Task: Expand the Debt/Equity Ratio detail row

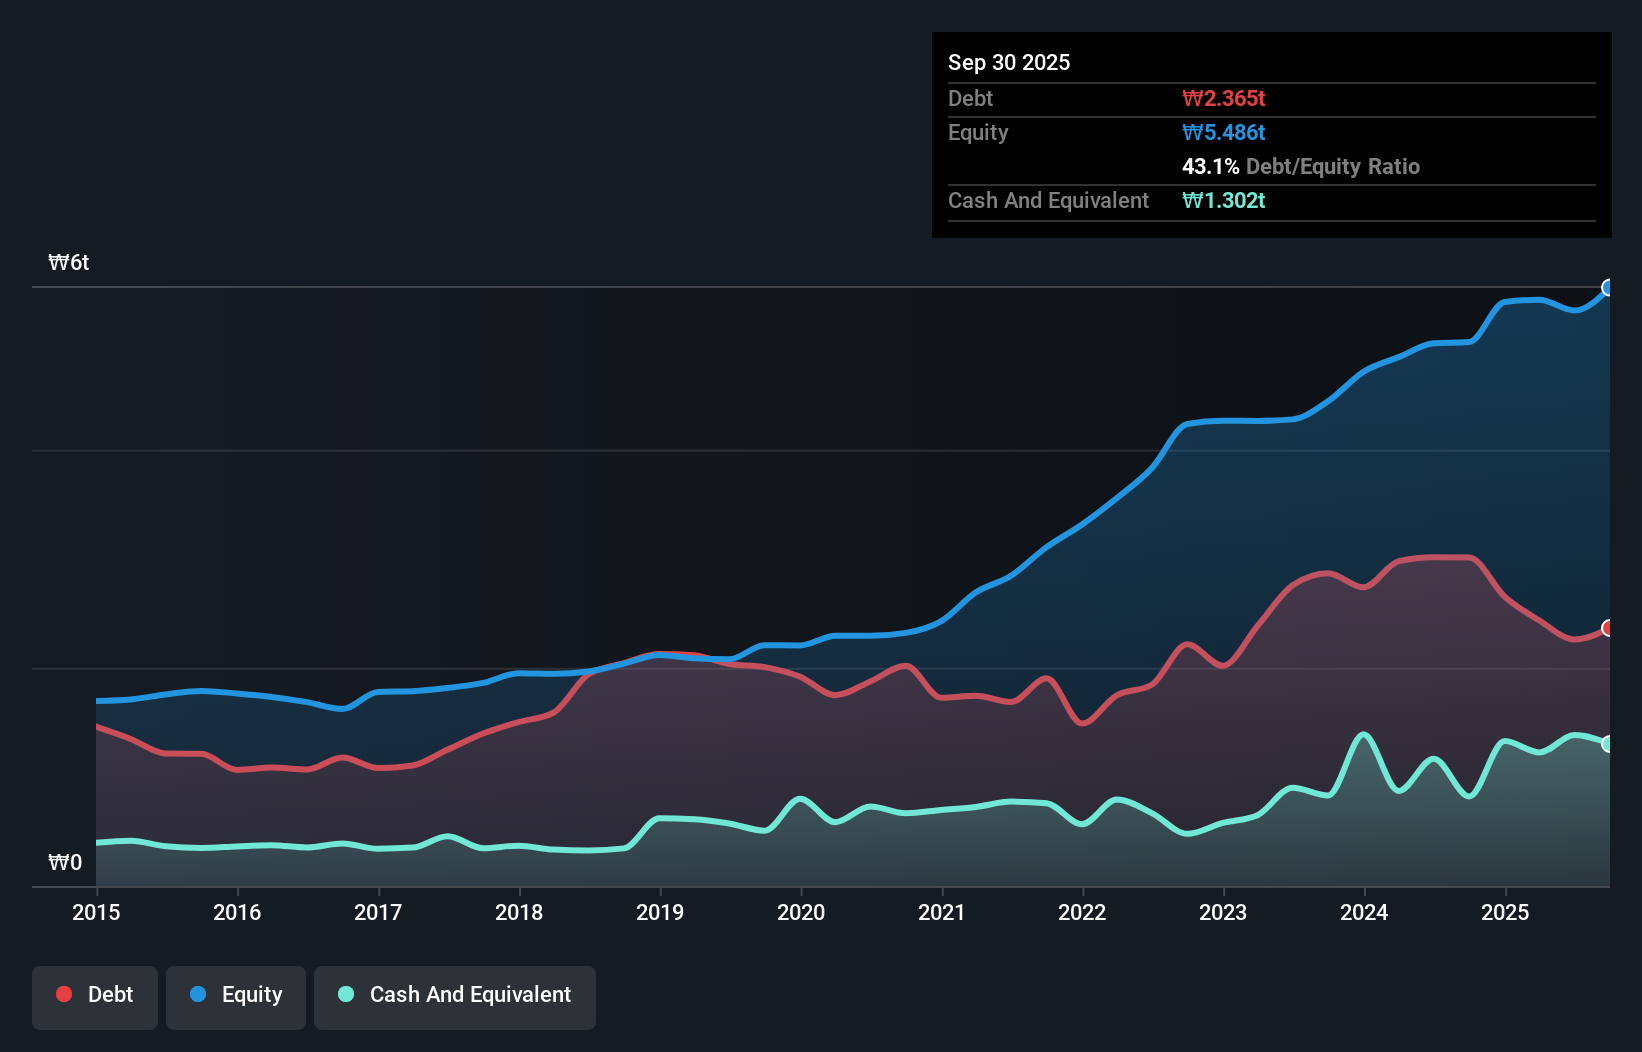Action: [x=1301, y=166]
